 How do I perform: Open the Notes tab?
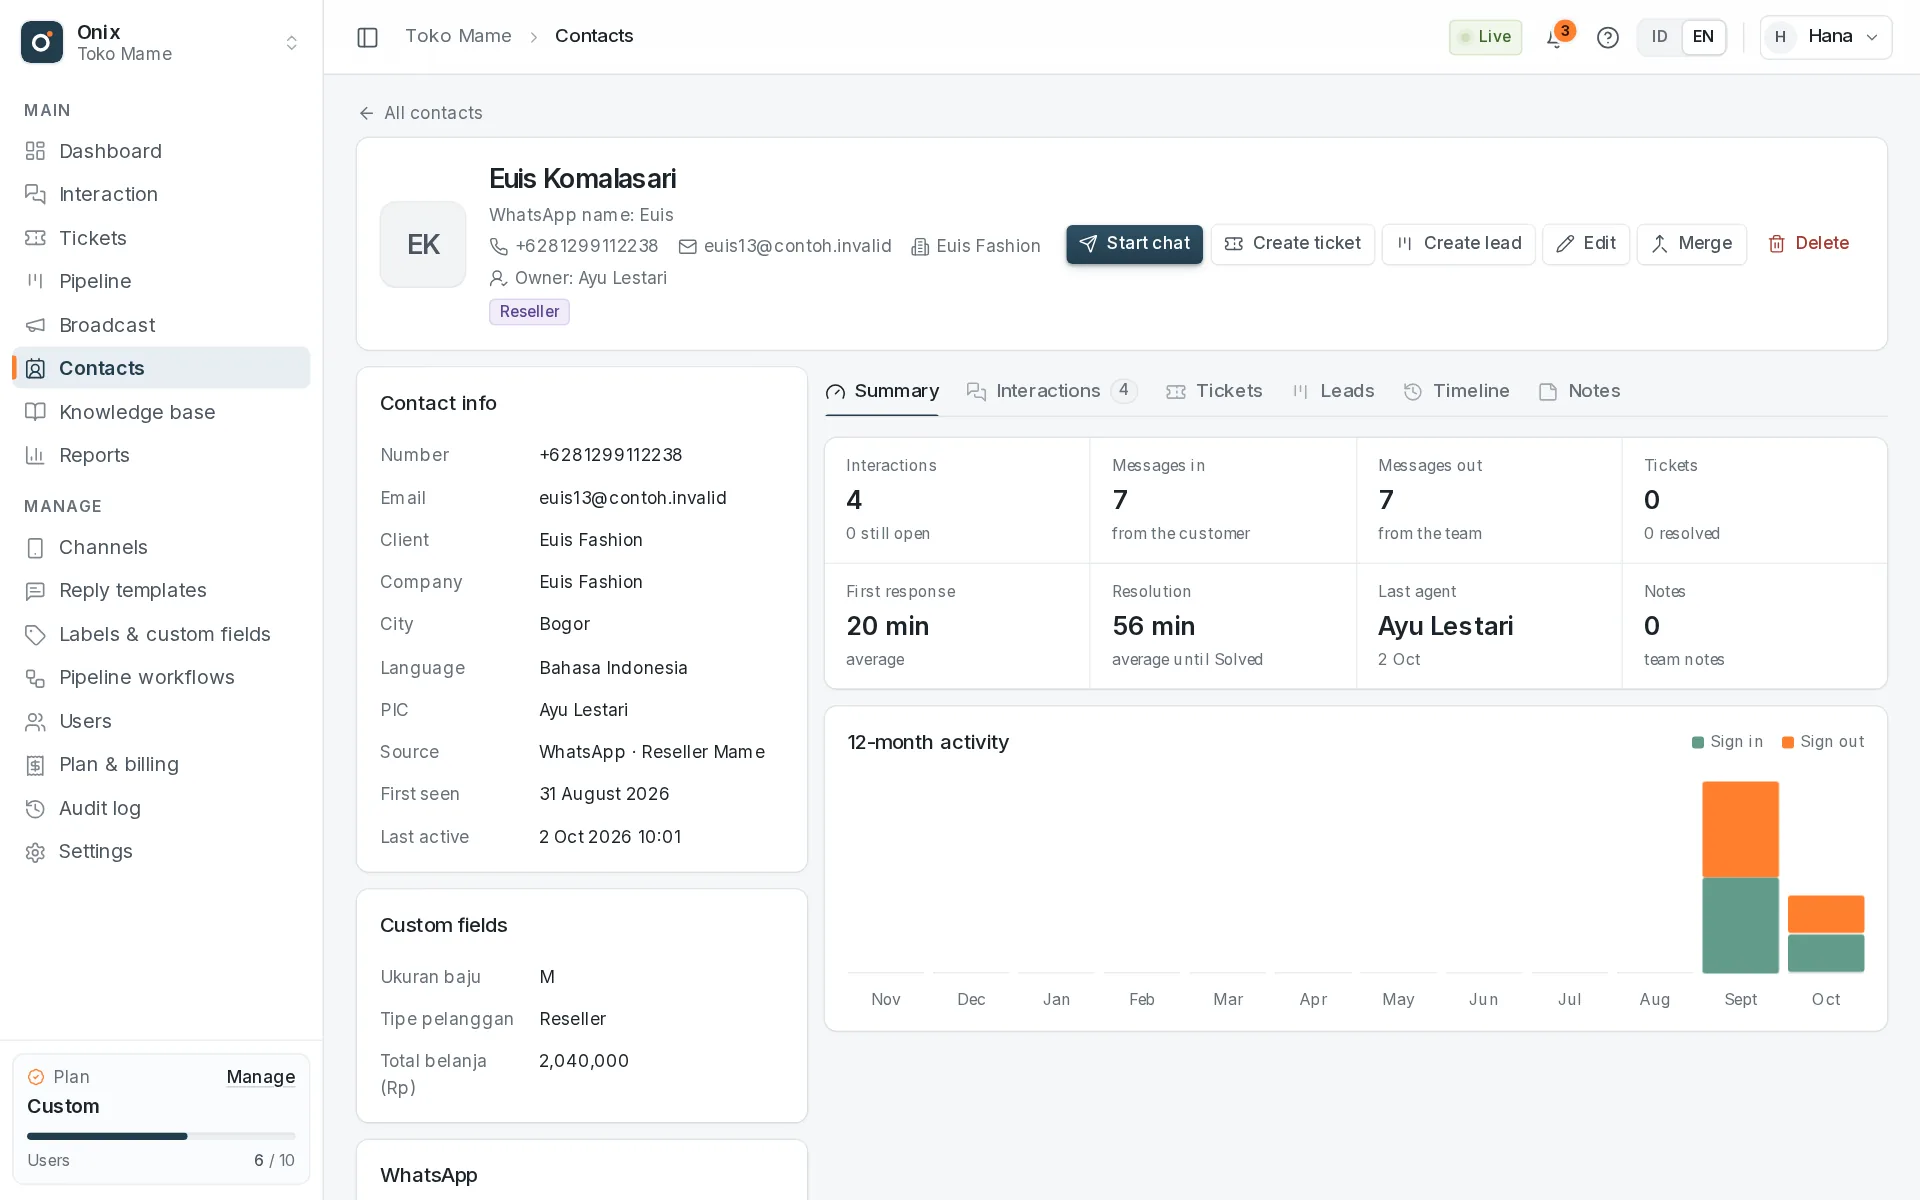(1579, 391)
